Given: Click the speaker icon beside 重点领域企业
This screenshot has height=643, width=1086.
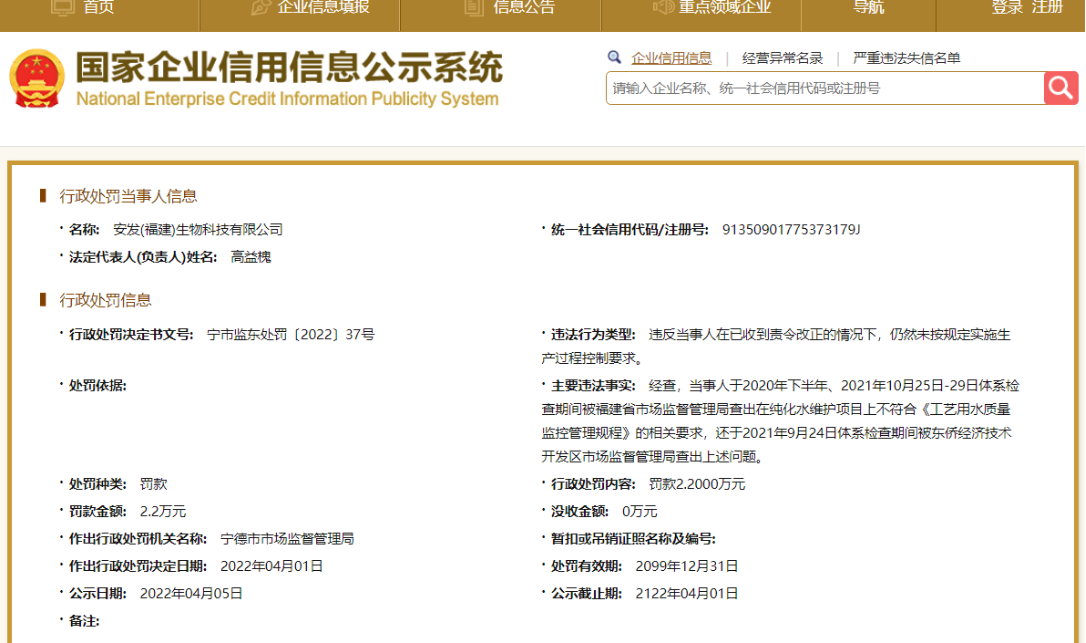Looking at the screenshot, I should pos(663,7).
